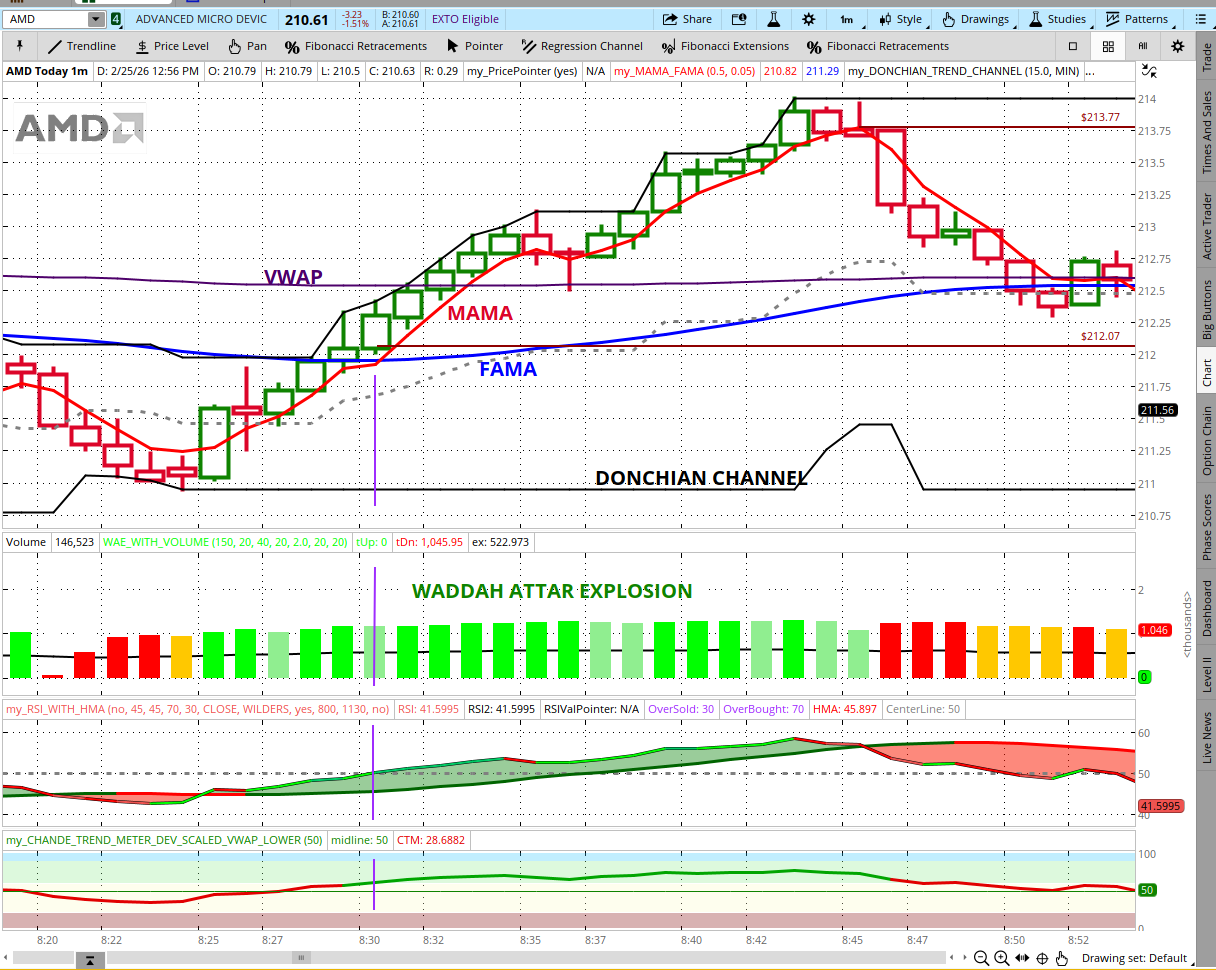Switch to single chart layout square
This screenshot has height=970, width=1216.
point(1073,46)
